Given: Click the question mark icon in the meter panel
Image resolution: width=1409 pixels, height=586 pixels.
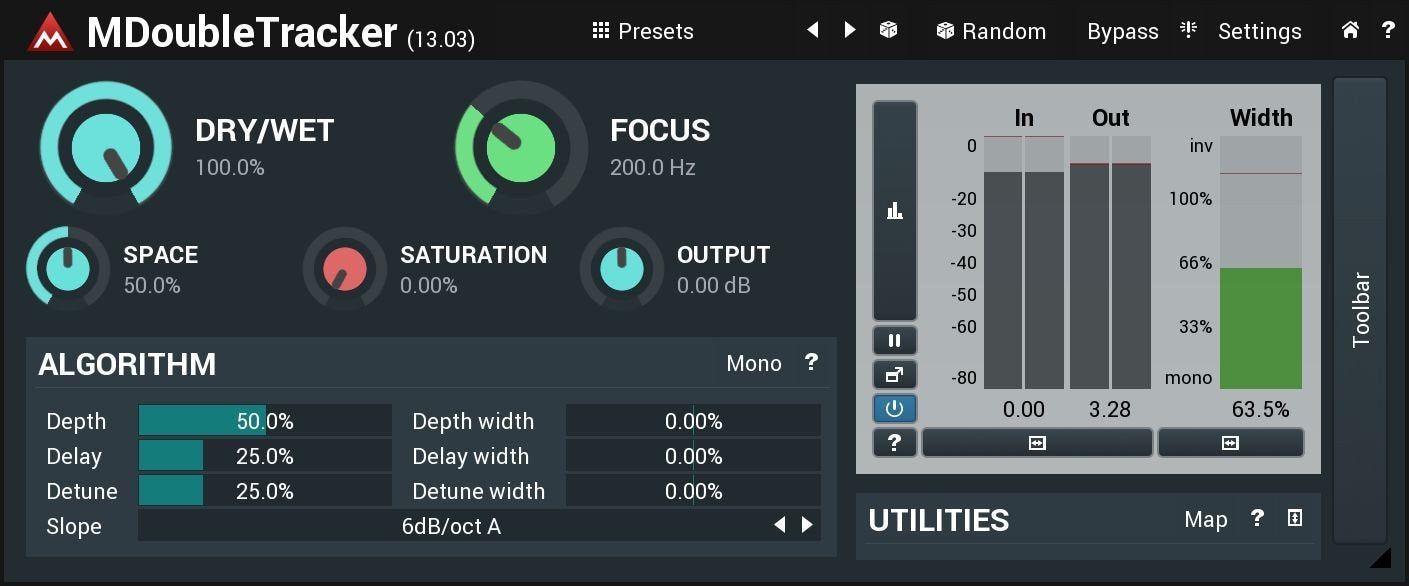Looking at the screenshot, I should pyautogui.click(x=894, y=442).
